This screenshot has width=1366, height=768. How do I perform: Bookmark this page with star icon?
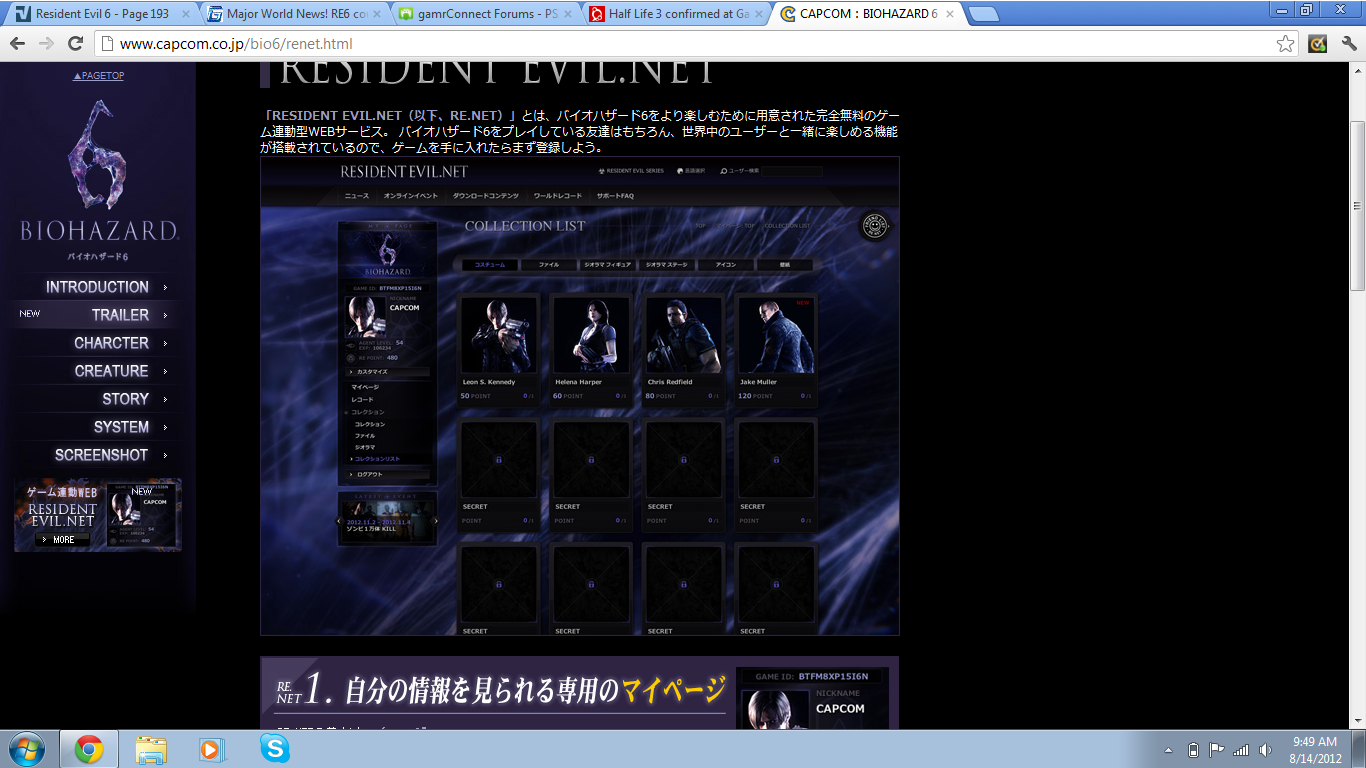(x=1285, y=44)
